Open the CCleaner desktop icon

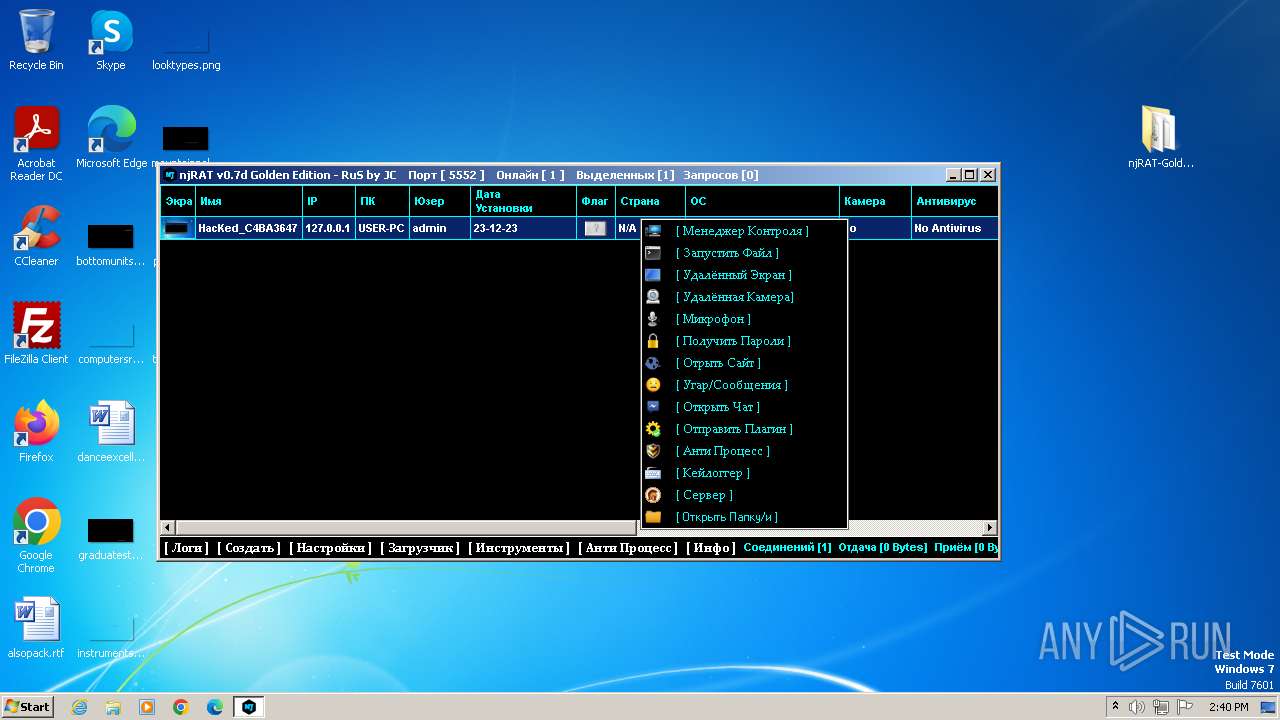(x=36, y=236)
